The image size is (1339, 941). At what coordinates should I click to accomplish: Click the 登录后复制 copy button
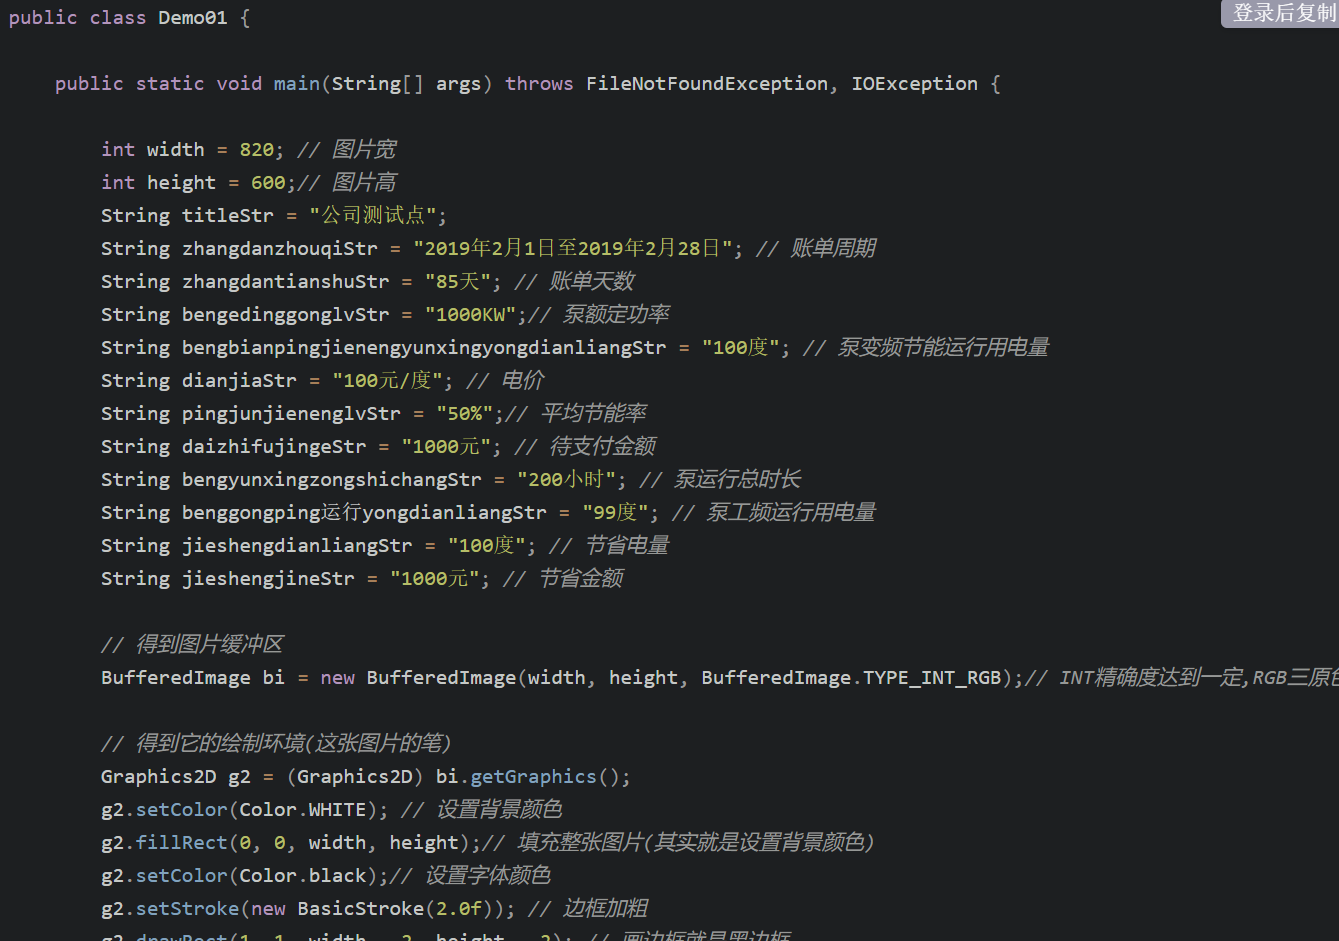pyautogui.click(x=1280, y=13)
